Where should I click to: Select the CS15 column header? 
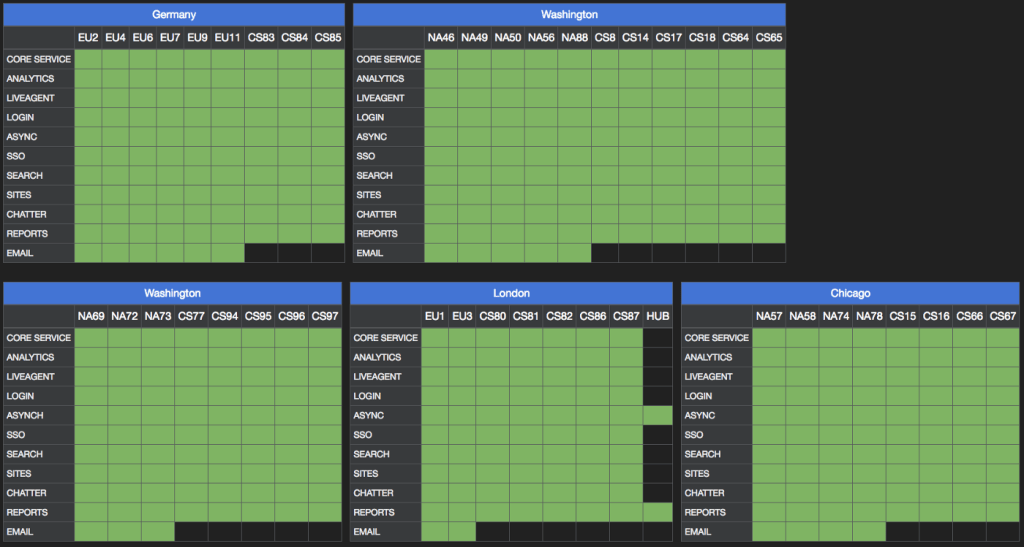(x=903, y=317)
